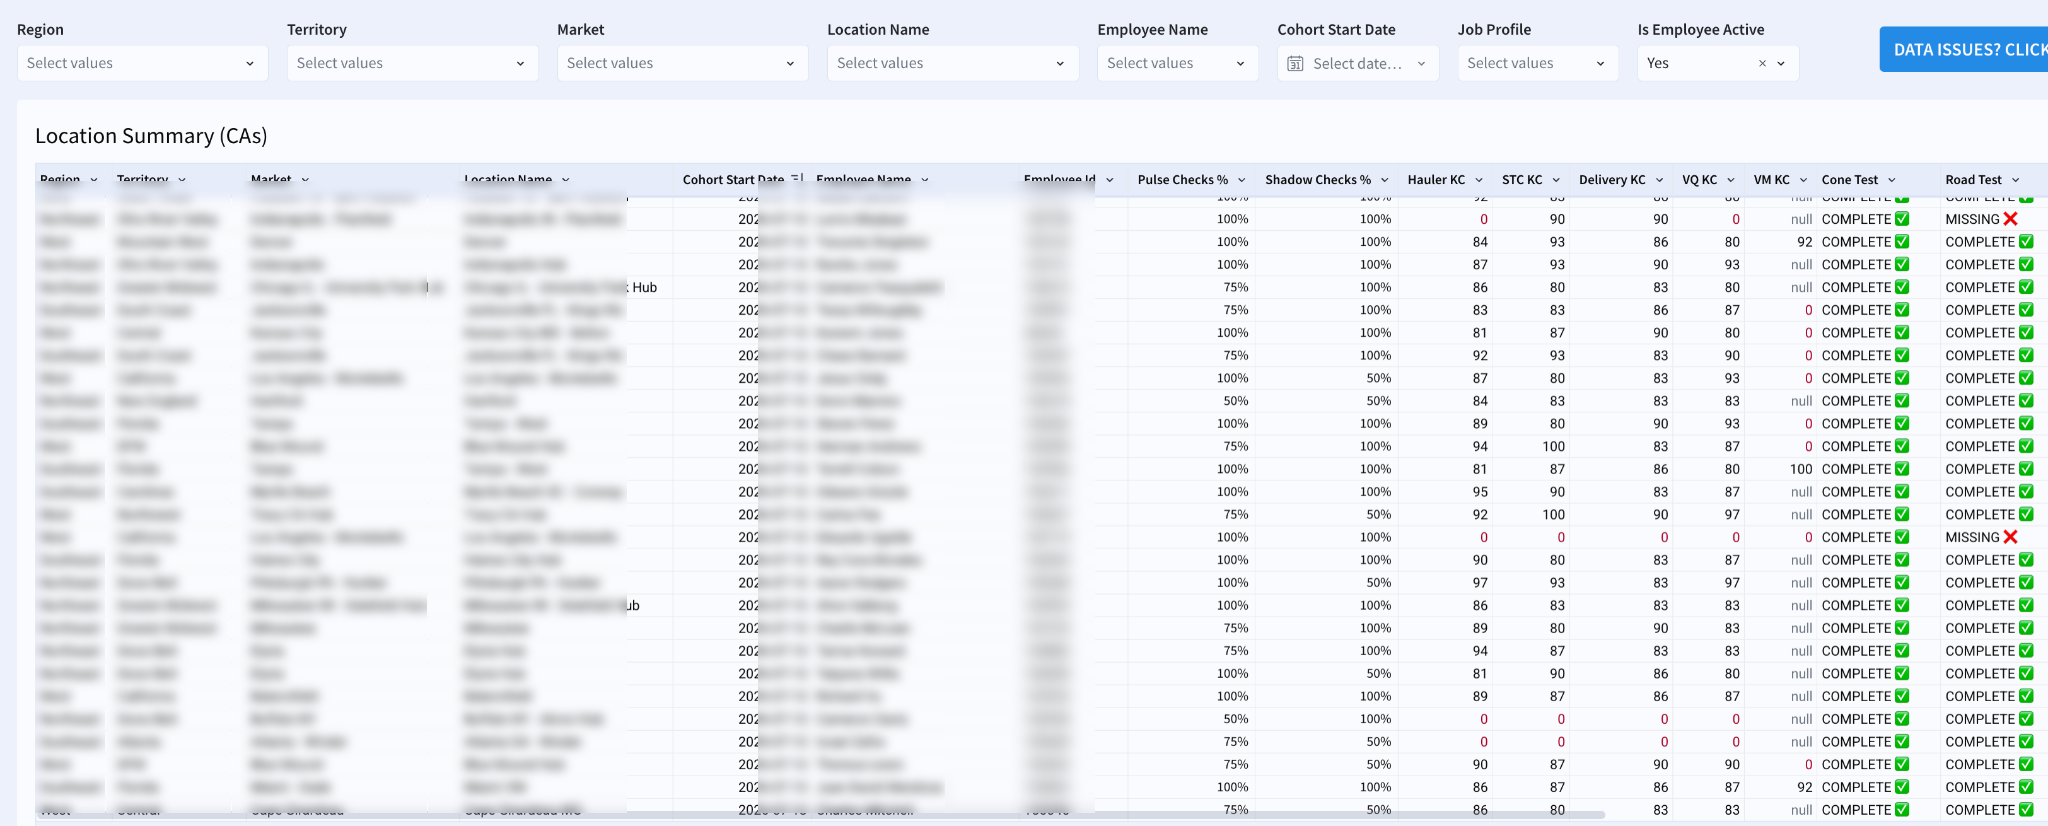This screenshot has height=826, width=2048.
Task: Expand the Job Profile filter
Action: pos(1537,63)
